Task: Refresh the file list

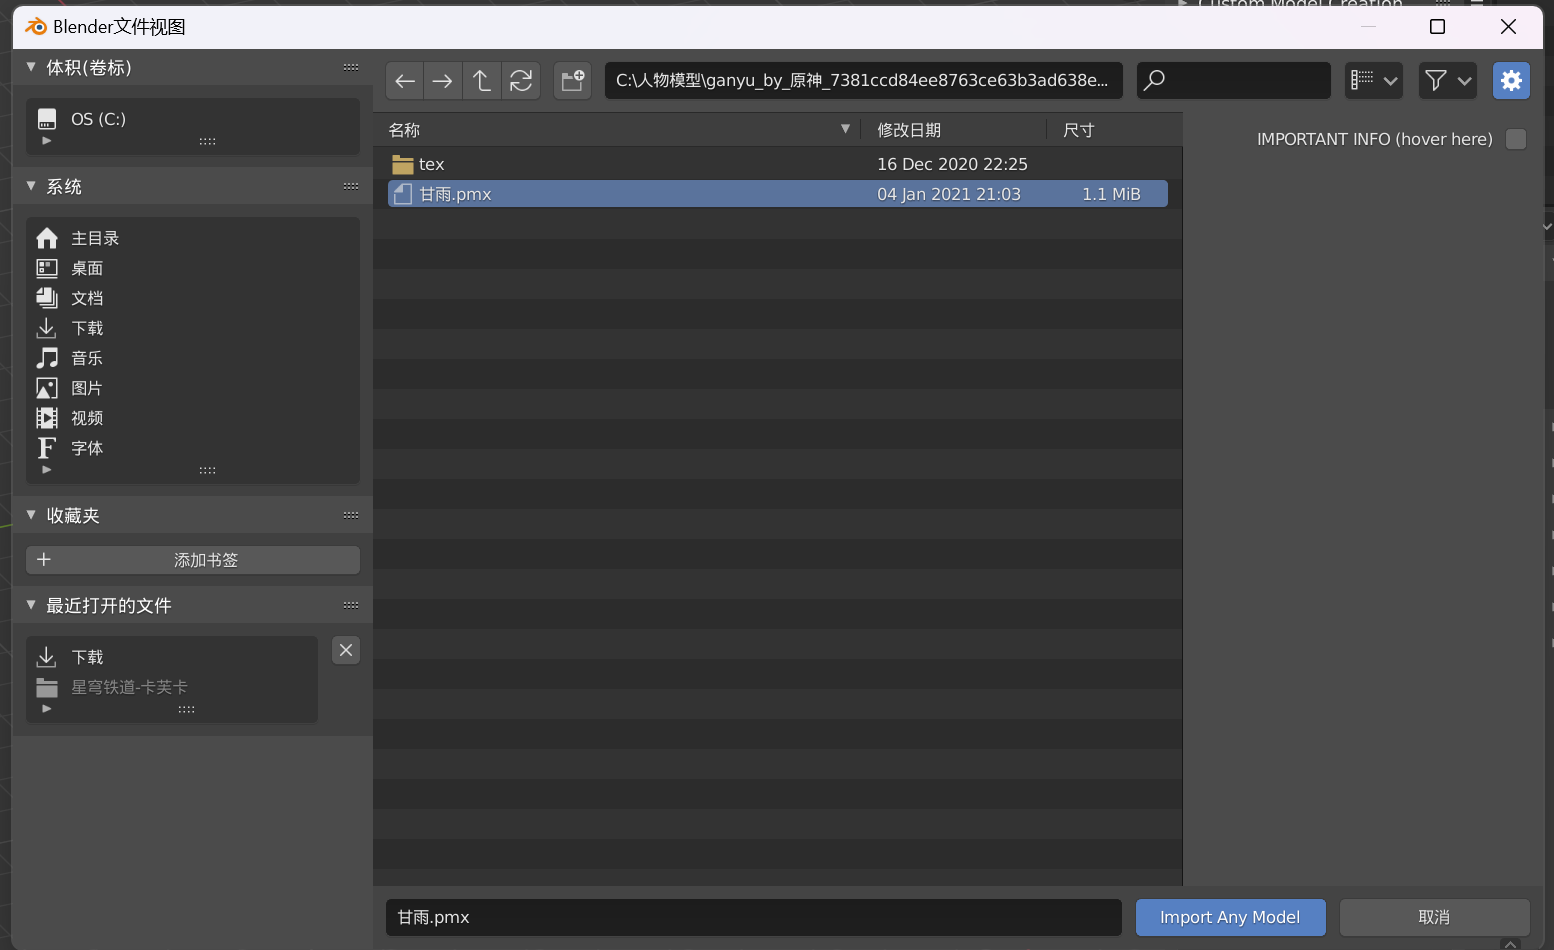Action: click(521, 81)
